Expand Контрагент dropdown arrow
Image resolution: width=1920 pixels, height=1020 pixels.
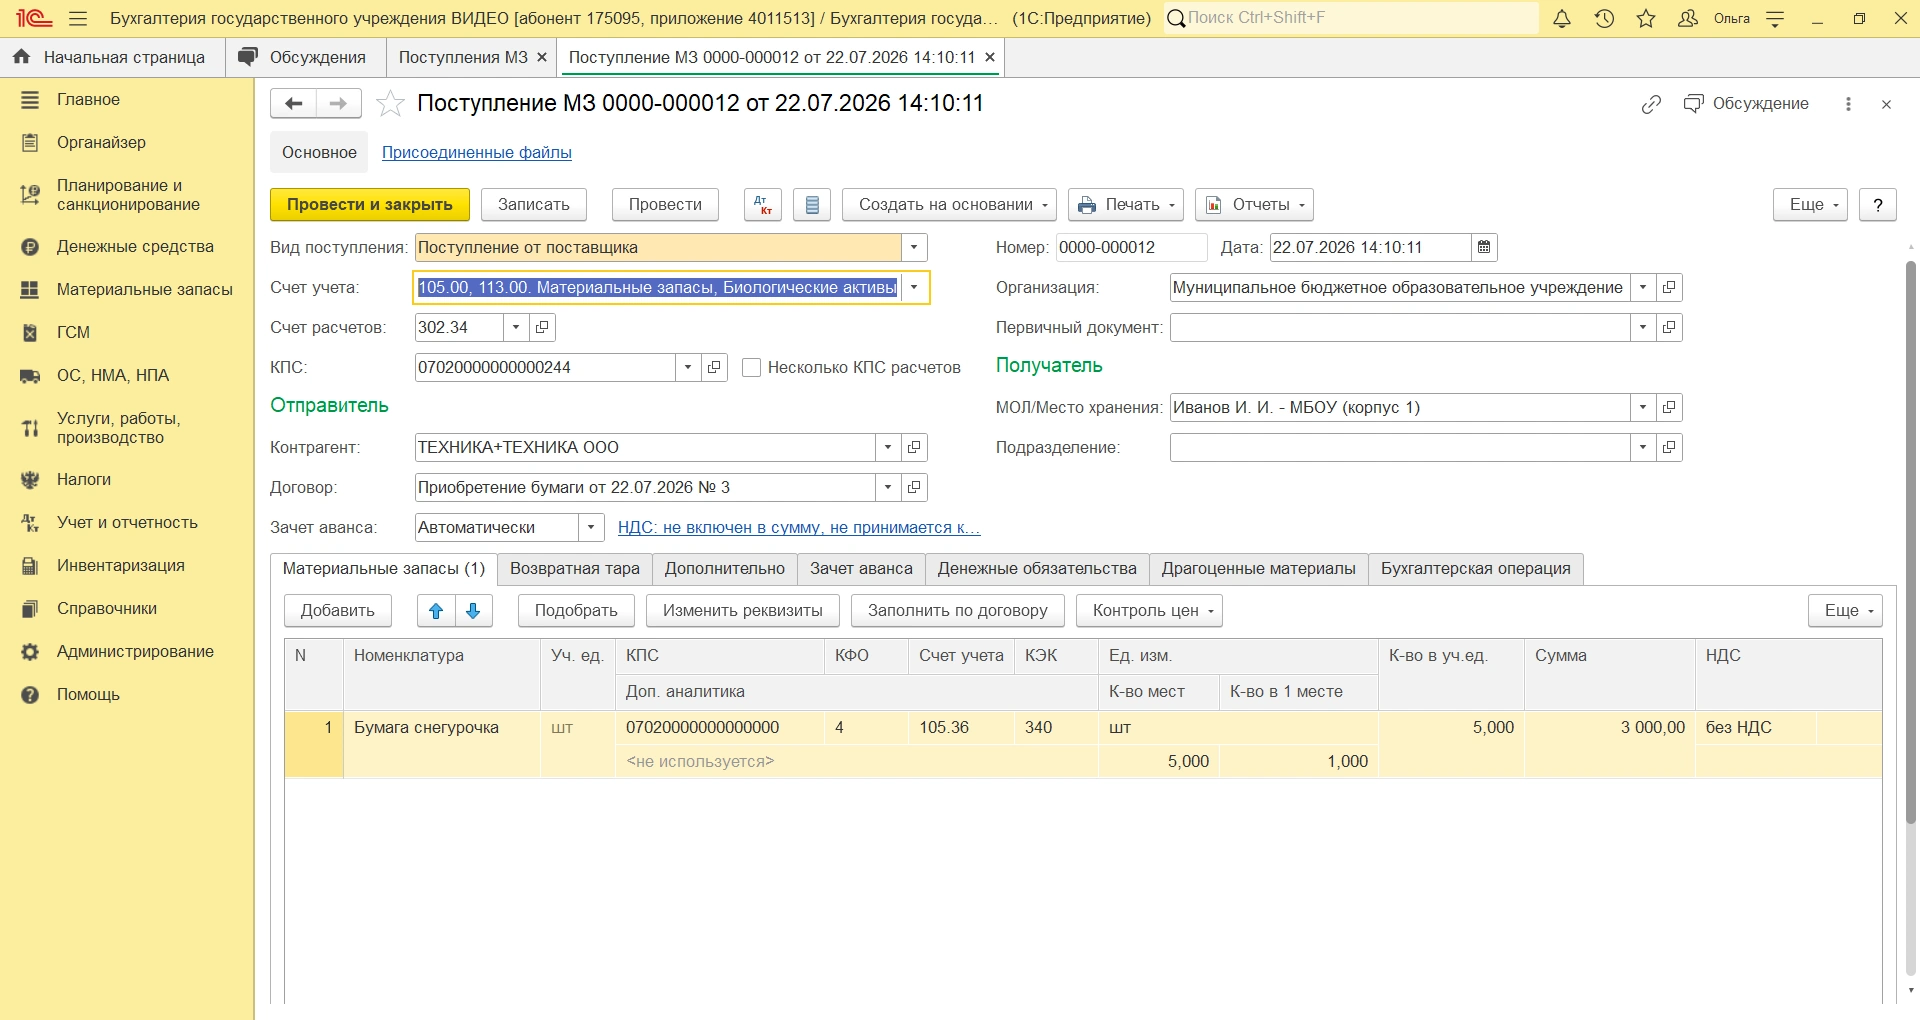click(888, 447)
